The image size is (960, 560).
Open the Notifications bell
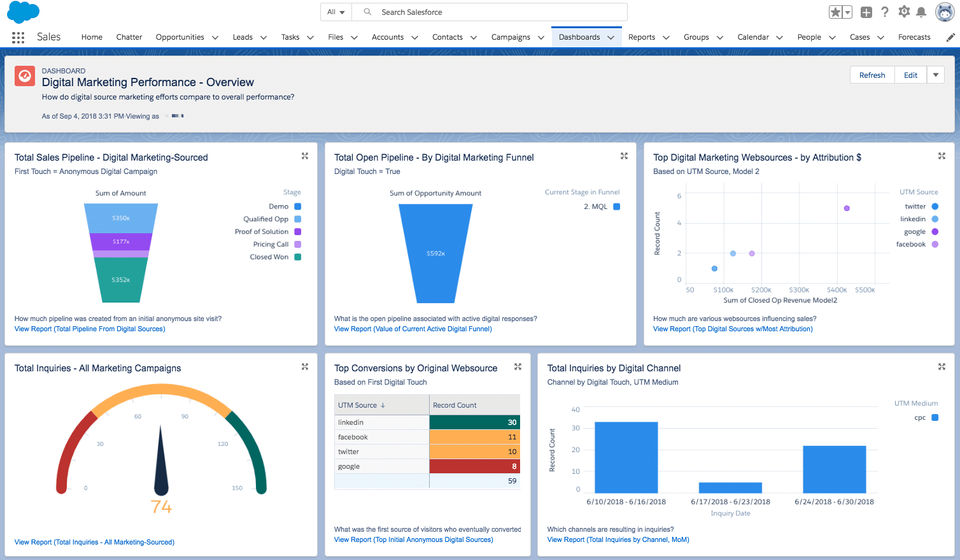(x=921, y=12)
